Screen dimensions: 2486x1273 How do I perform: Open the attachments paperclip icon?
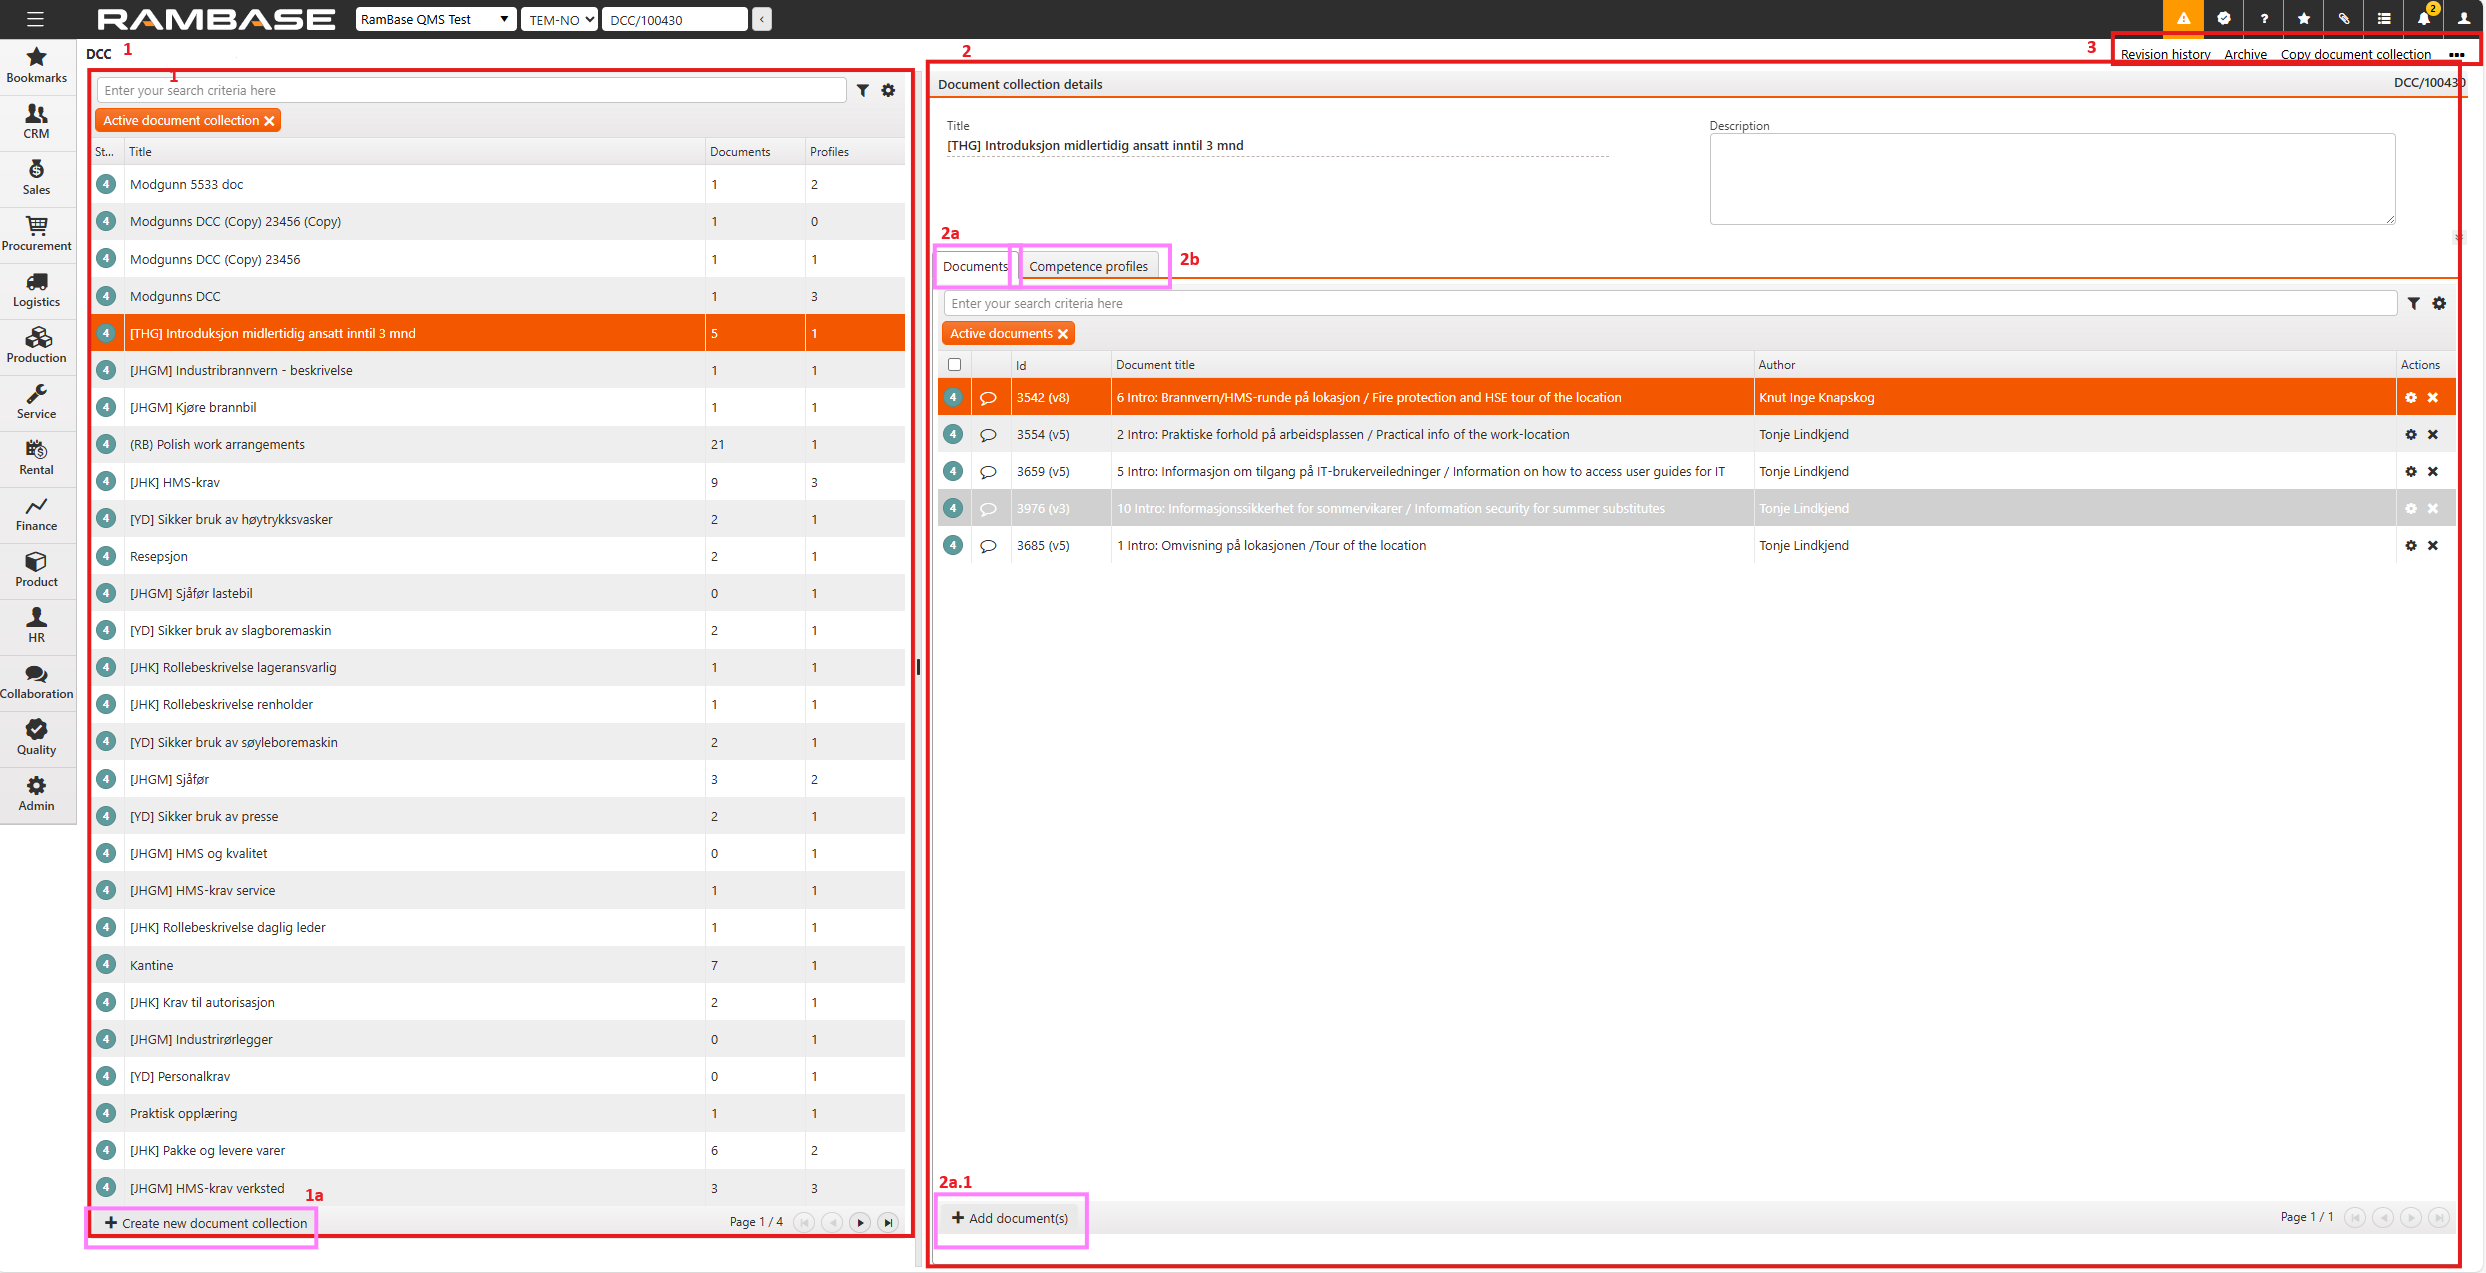[2343, 18]
